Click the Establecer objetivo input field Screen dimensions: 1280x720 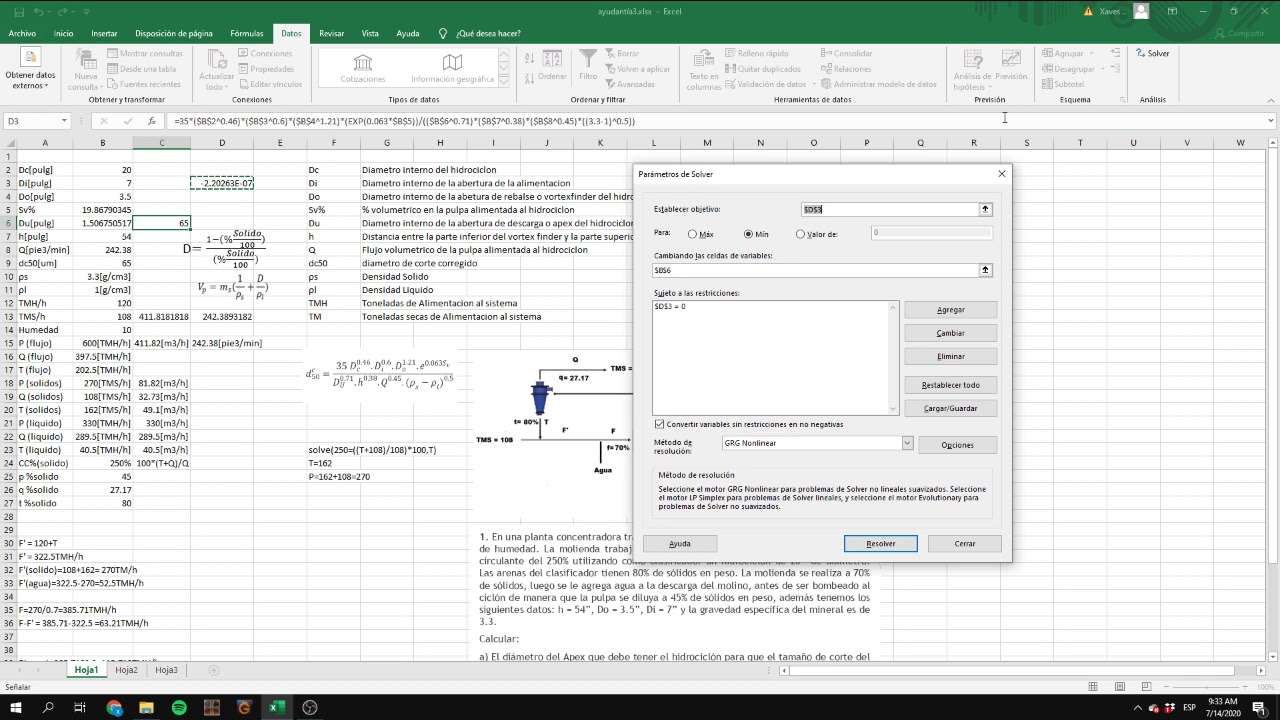point(890,209)
